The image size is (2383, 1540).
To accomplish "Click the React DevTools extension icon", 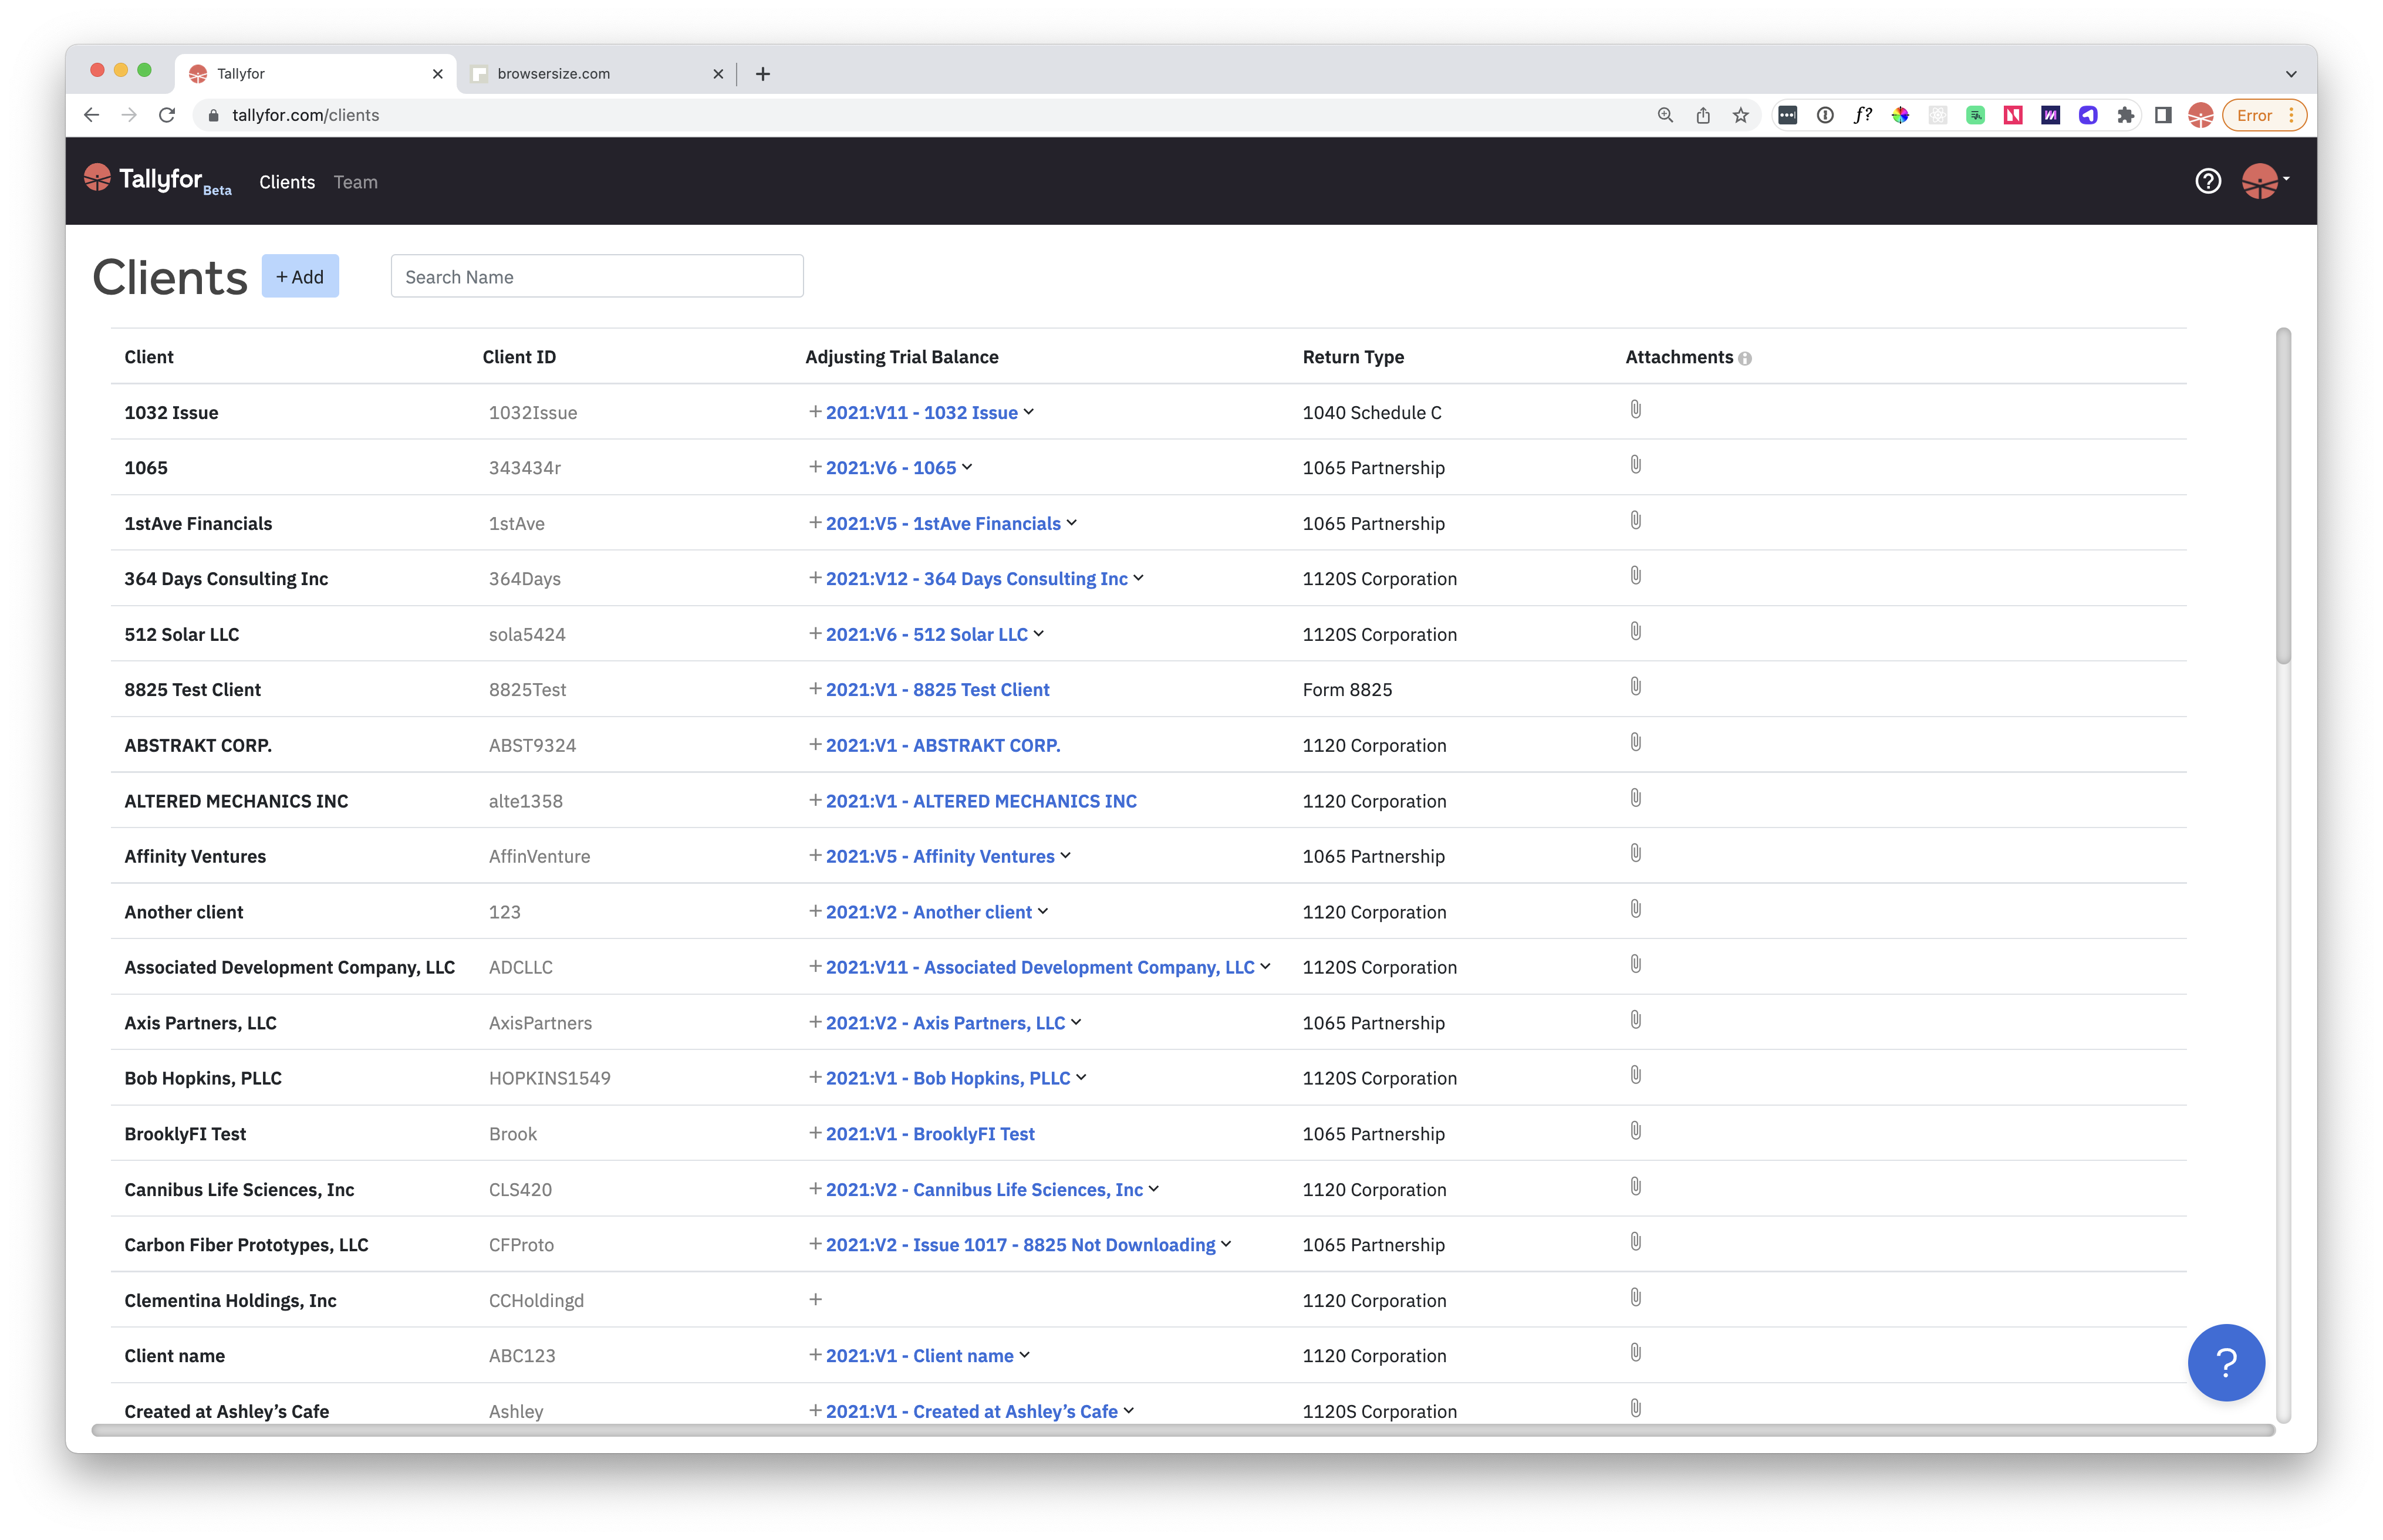I will pos(1938,115).
